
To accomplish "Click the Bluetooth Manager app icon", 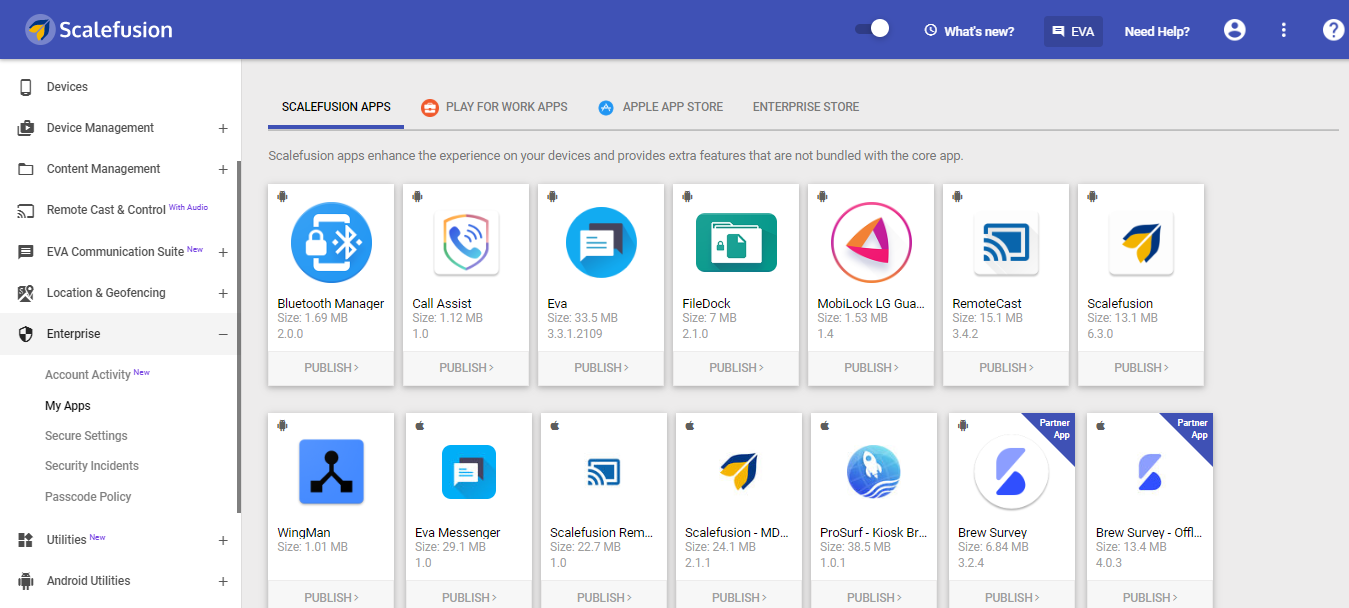I will 331,242.
